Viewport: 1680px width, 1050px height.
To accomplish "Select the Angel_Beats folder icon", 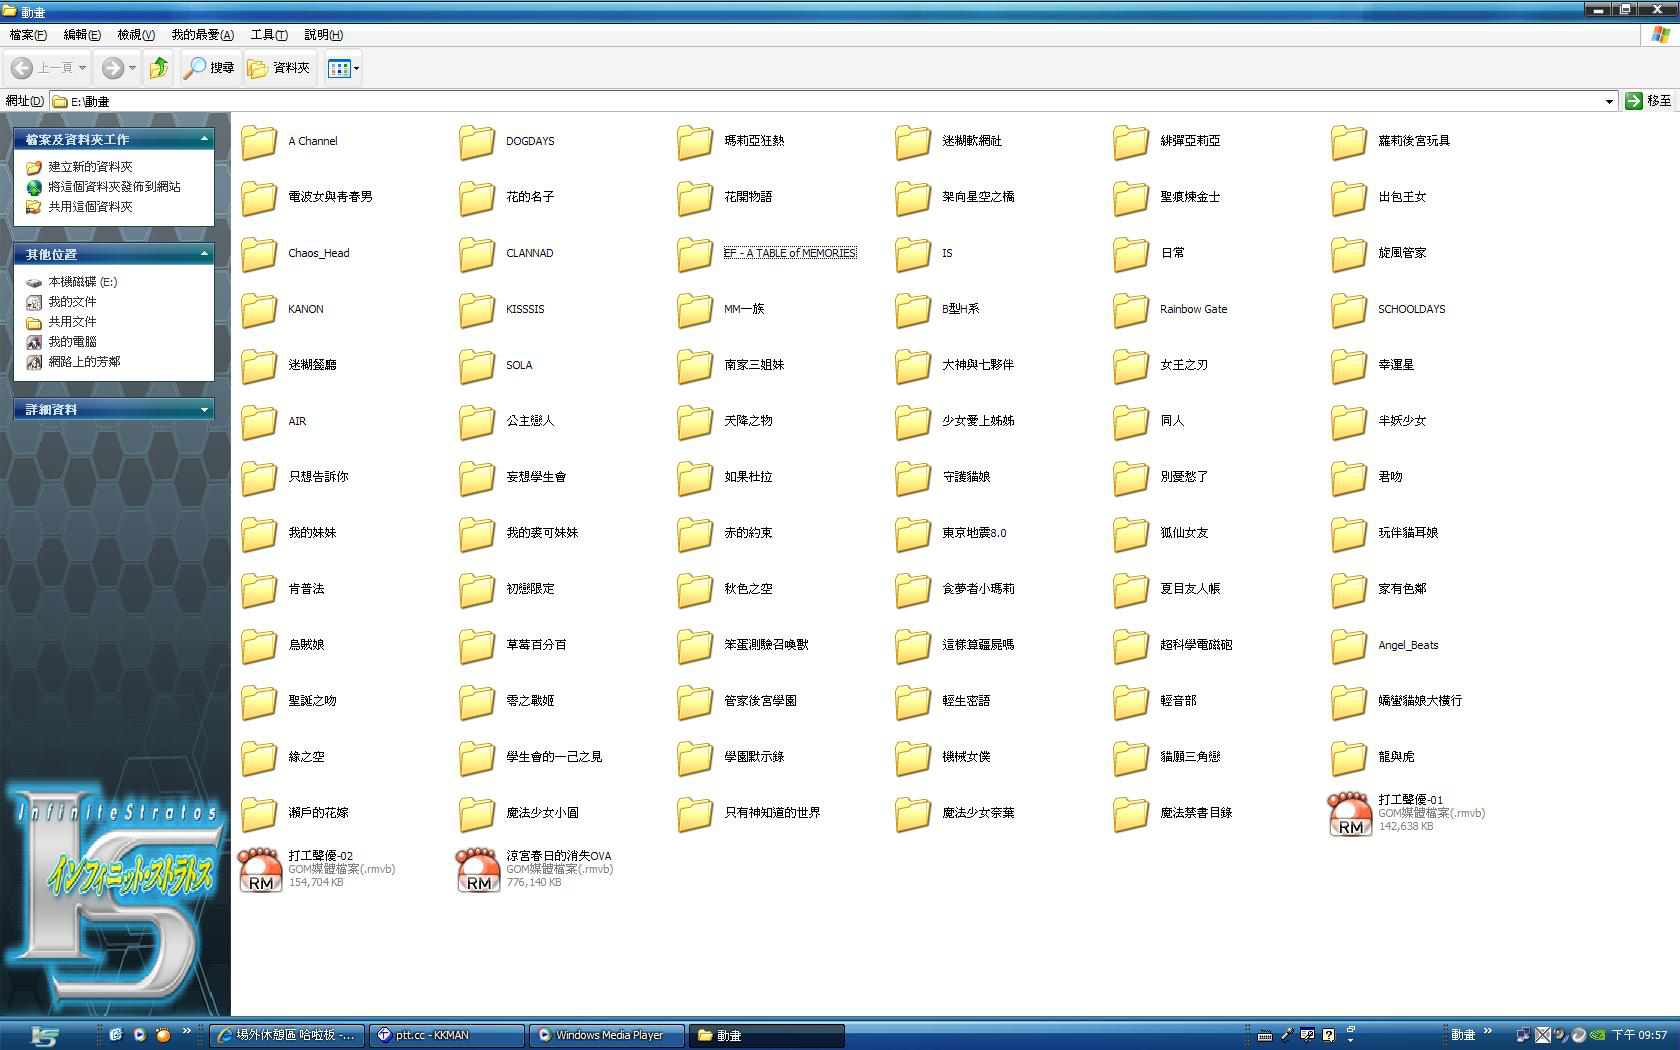I will coord(1349,646).
